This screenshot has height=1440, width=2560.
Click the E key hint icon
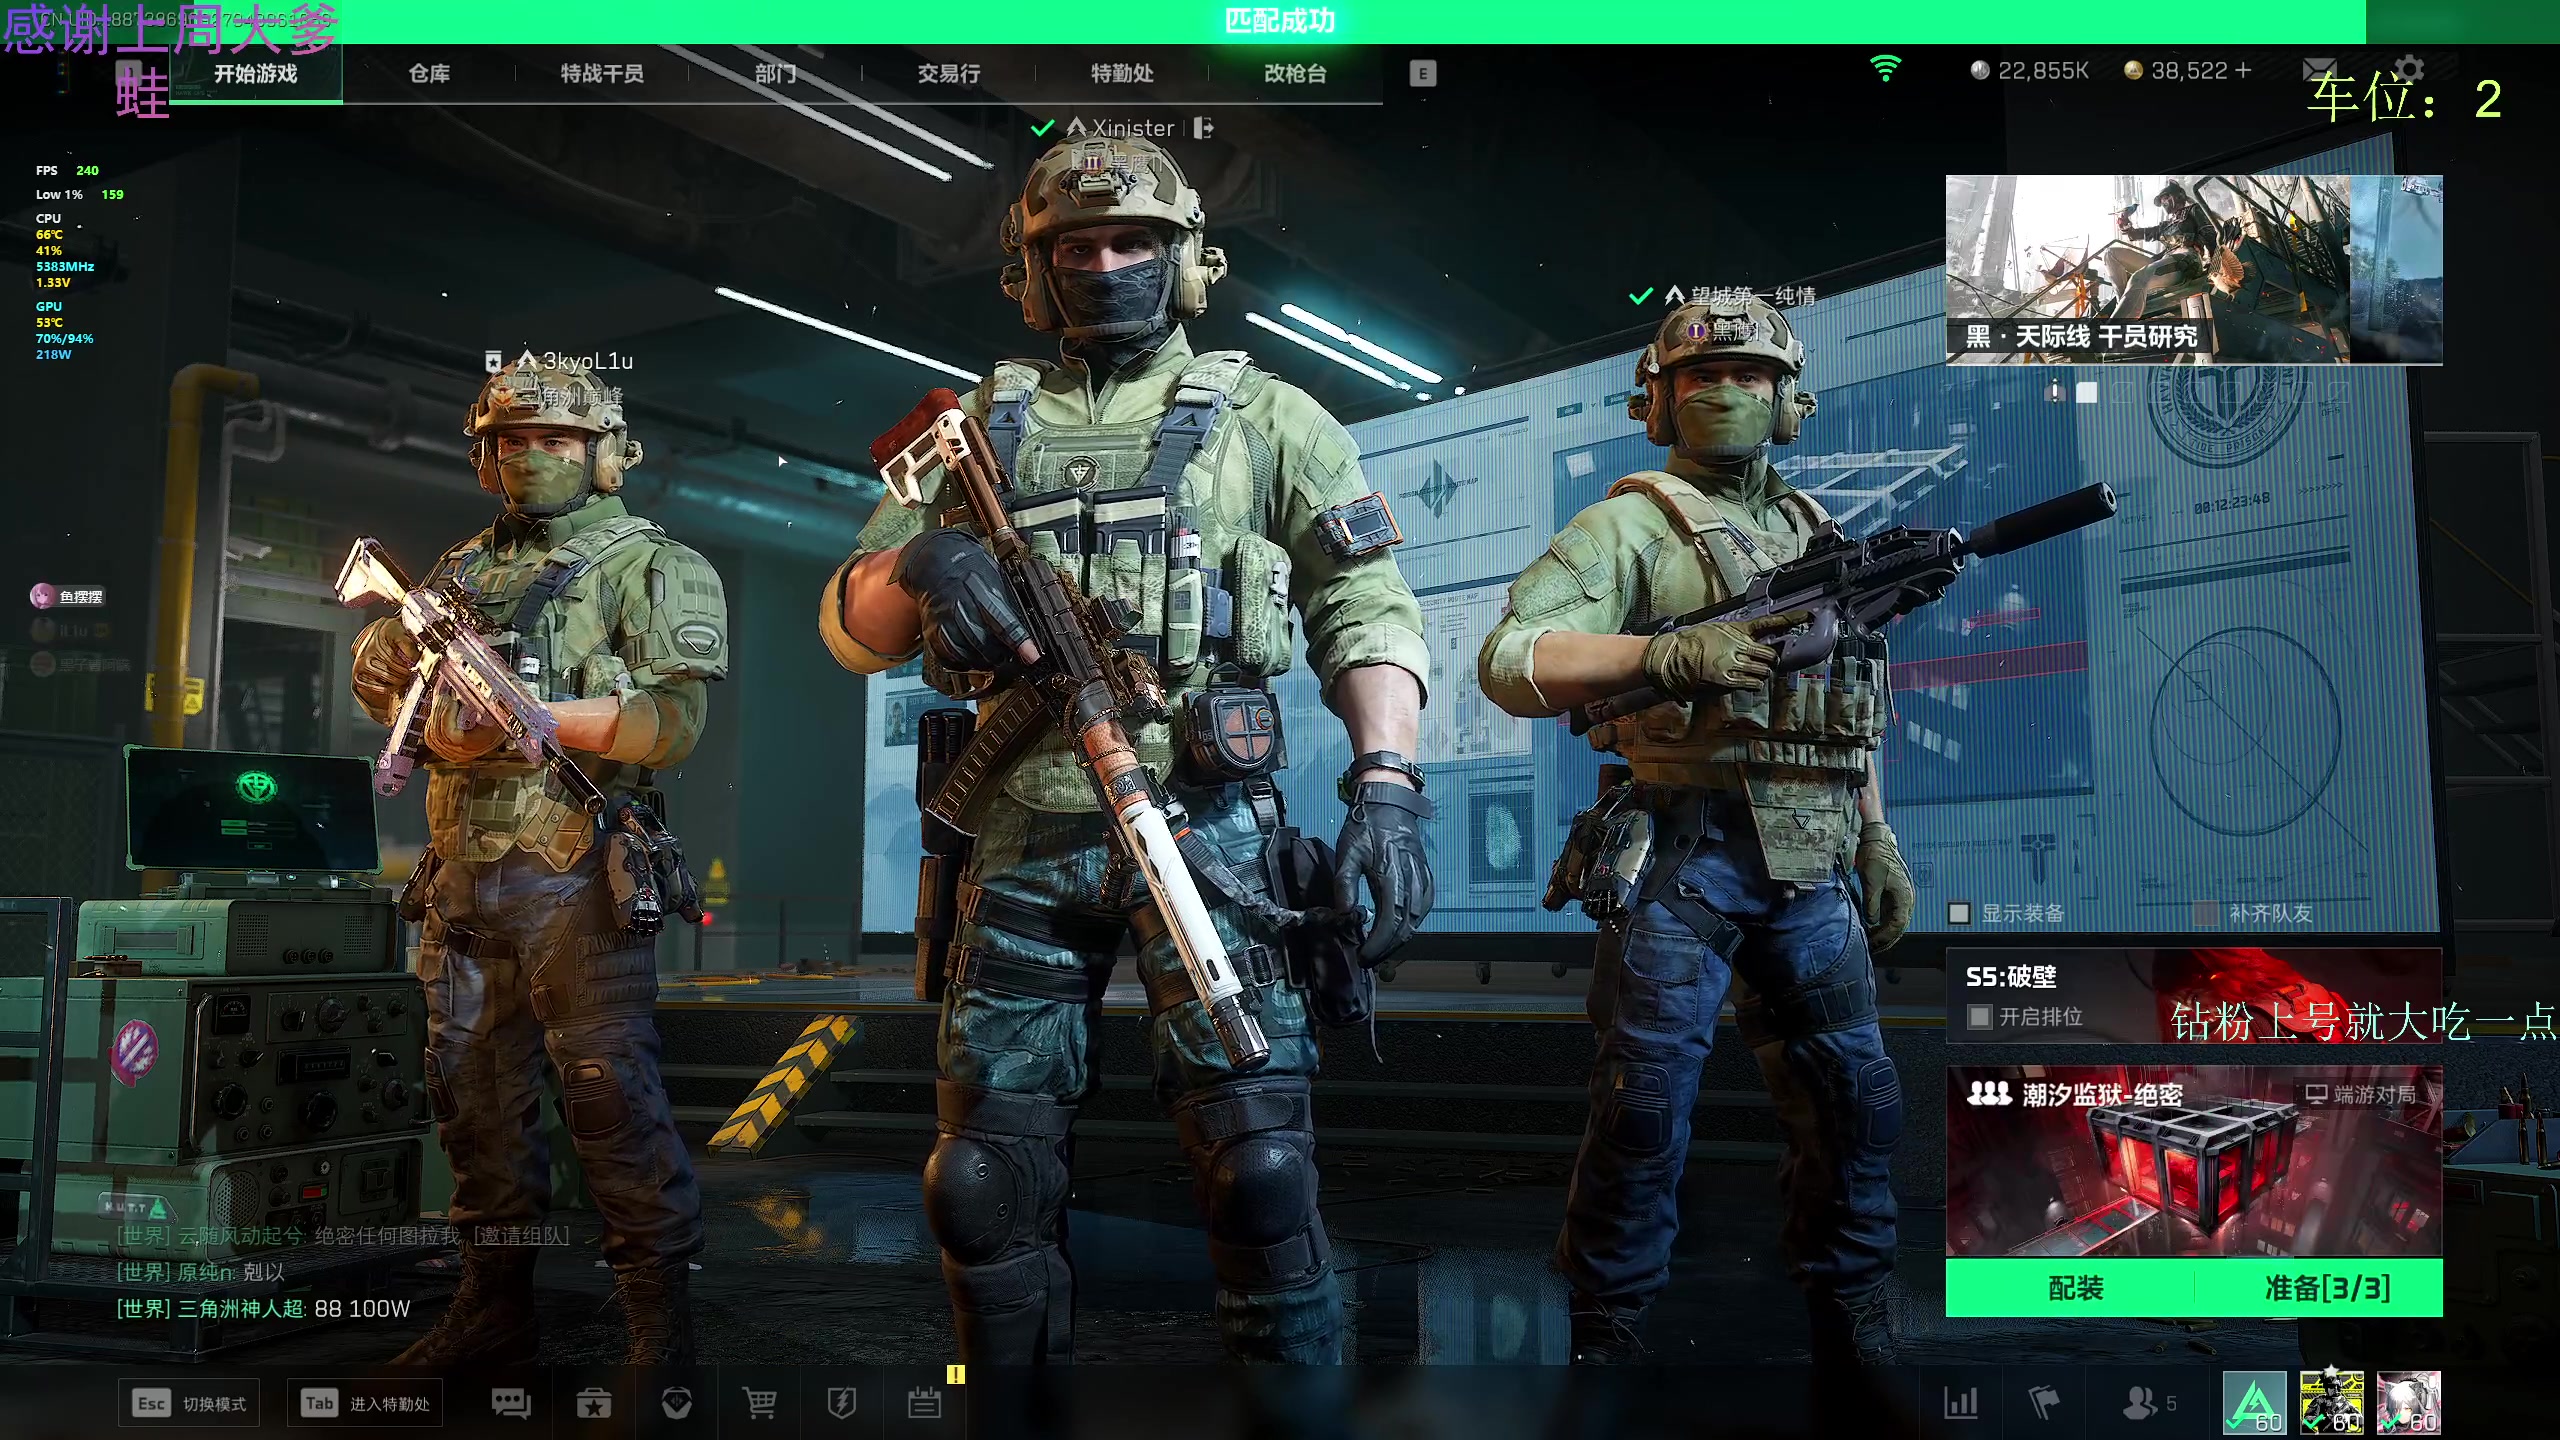[1422, 73]
